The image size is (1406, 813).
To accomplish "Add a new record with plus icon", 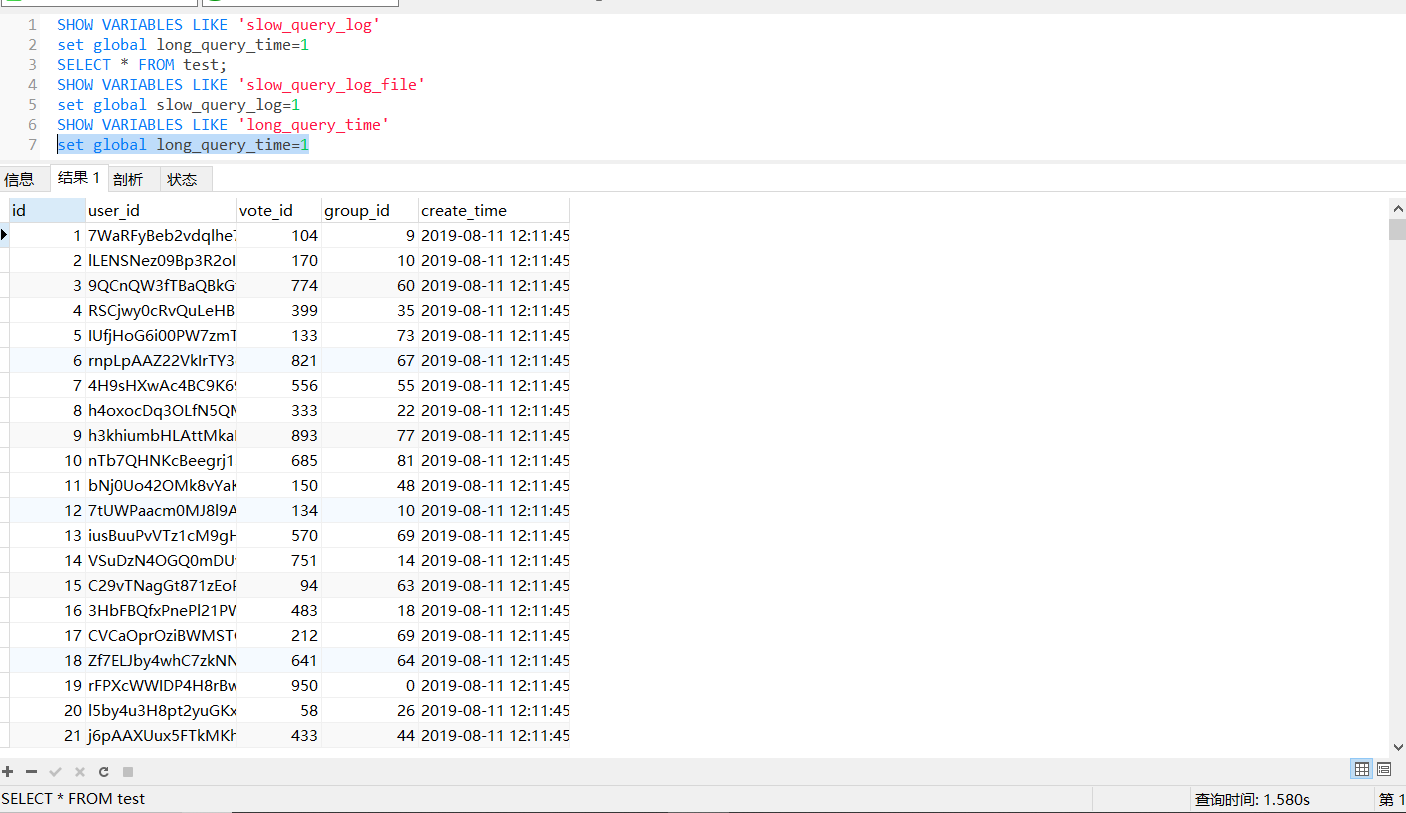I will pyautogui.click(x=8, y=772).
